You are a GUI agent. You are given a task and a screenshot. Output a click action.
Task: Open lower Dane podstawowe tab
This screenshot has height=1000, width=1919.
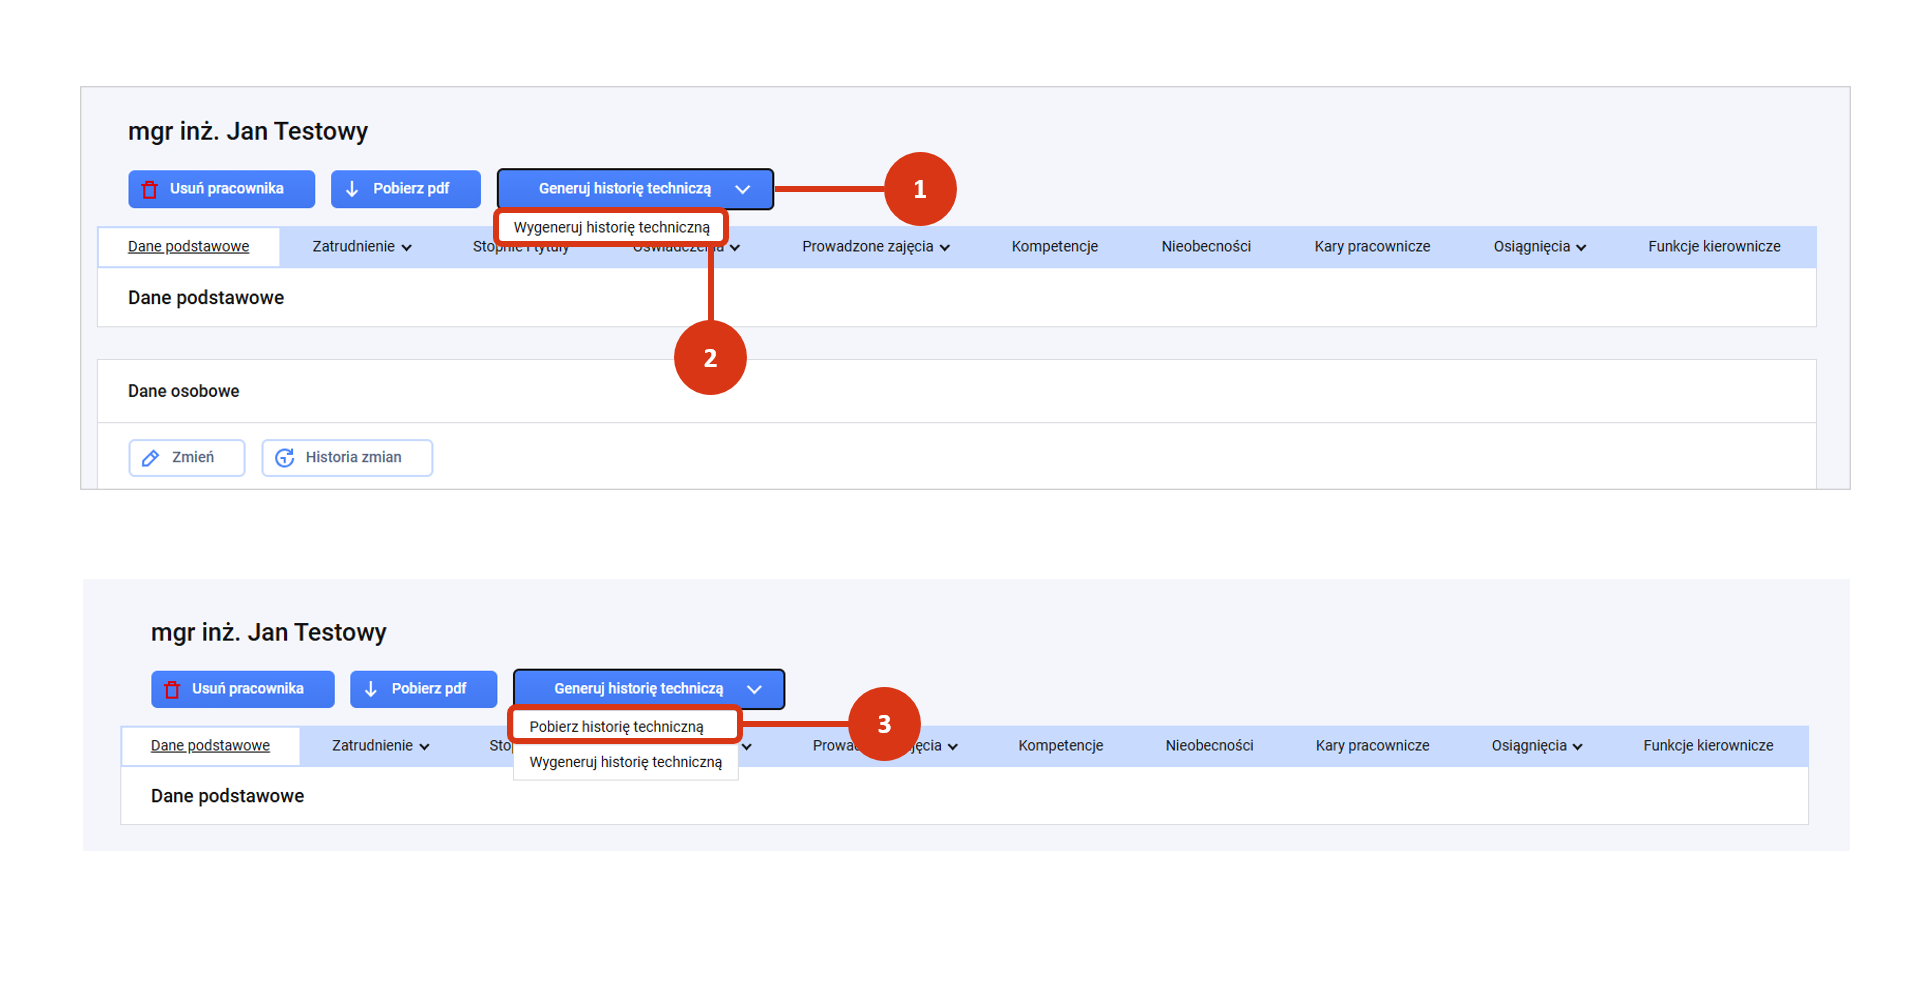pyautogui.click(x=210, y=746)
